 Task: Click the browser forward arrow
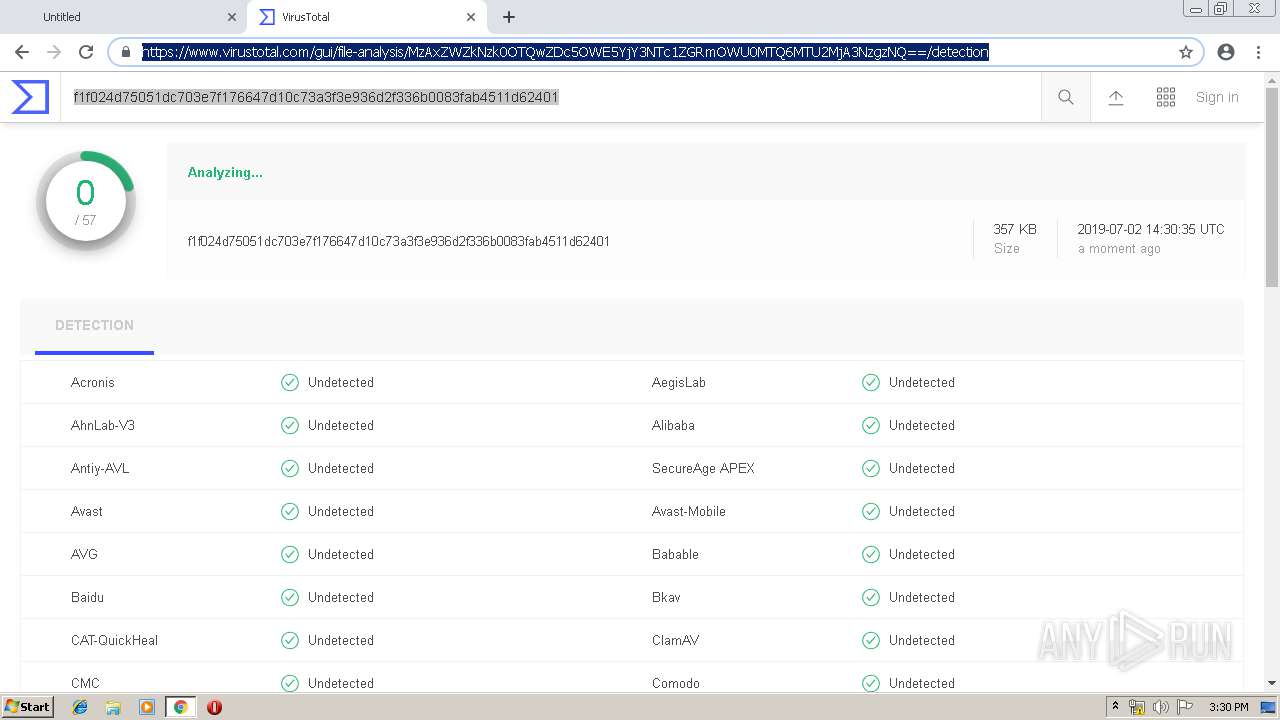(x=54, y=52)
